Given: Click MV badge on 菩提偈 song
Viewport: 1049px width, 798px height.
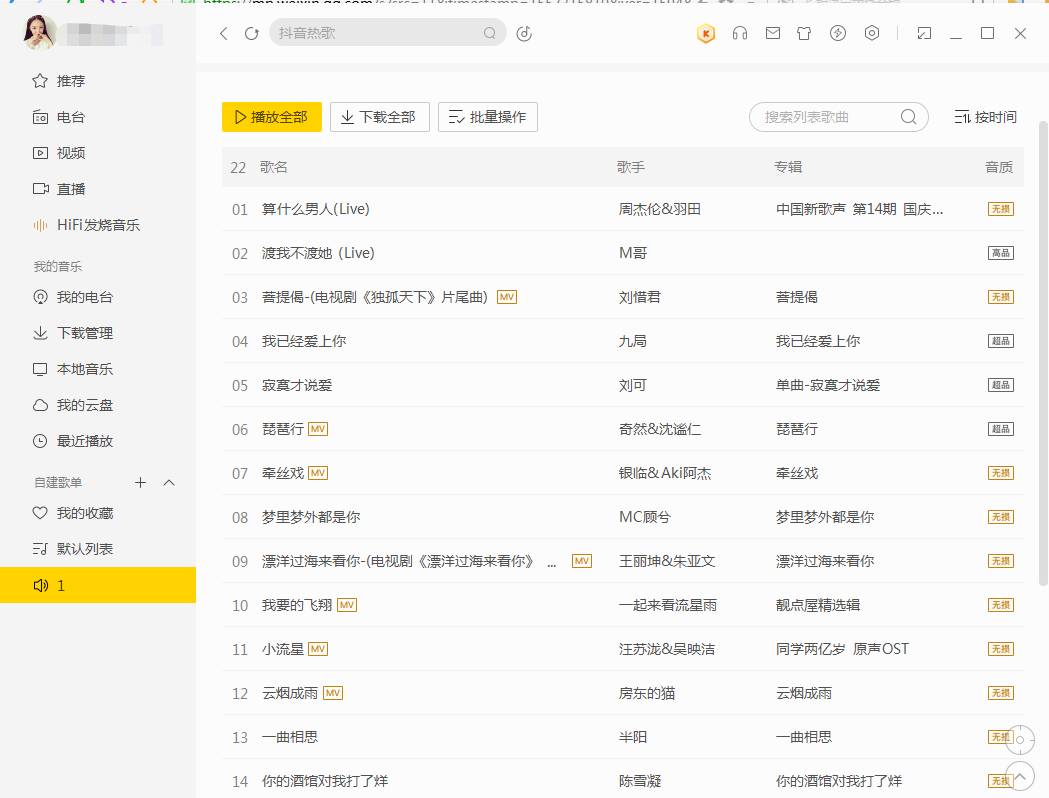Looking at the screenshot, I should point(507,297).
